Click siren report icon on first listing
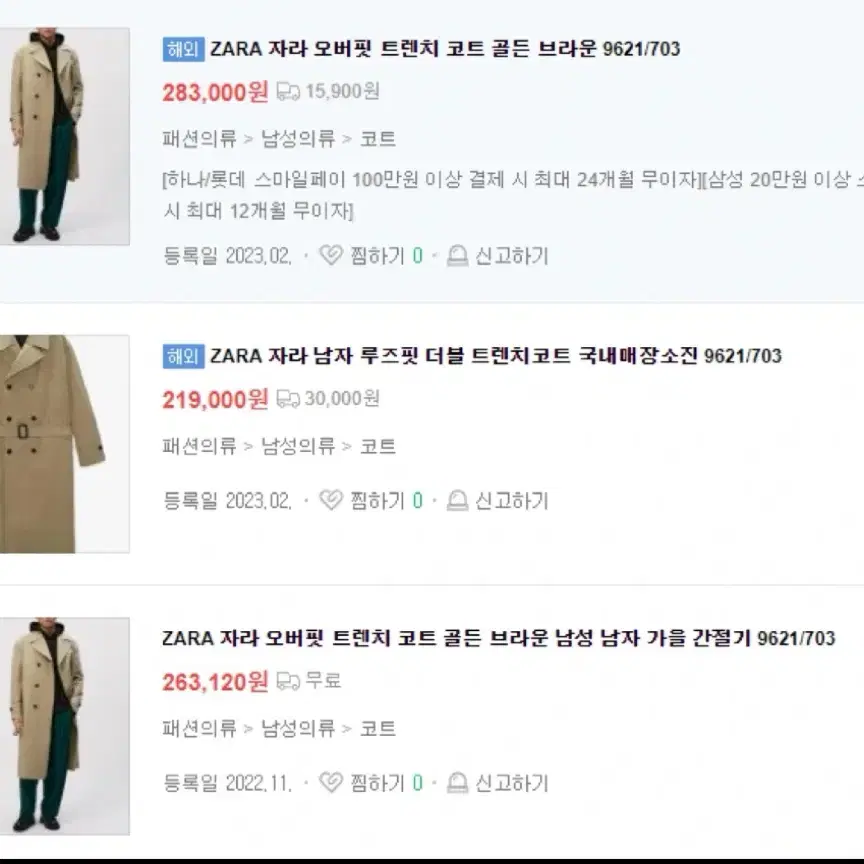Viewport: 864px width, 864px height. (457, 255)
